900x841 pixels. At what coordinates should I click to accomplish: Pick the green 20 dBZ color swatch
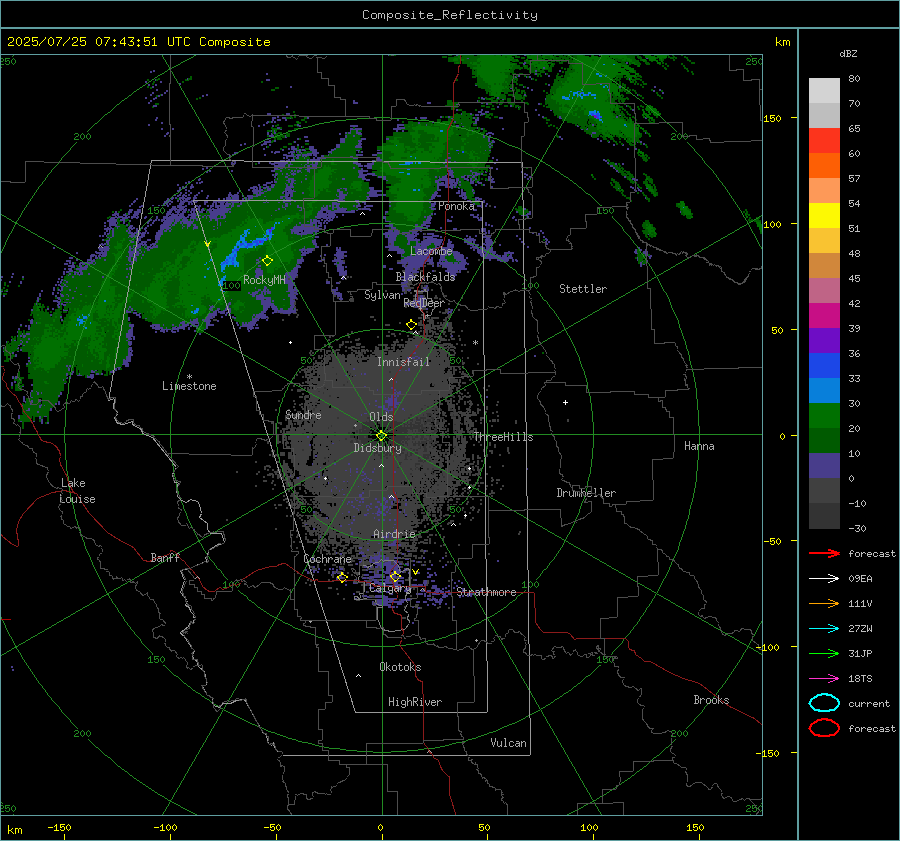[x=824, y=416]
